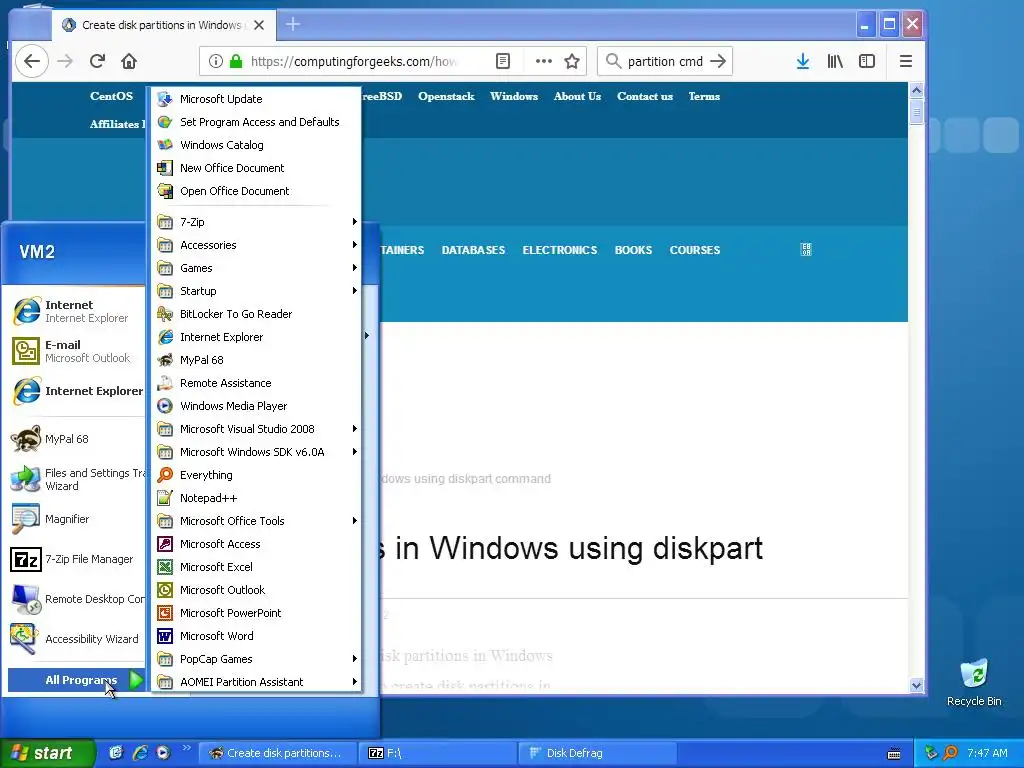Open the CentOS site navigation link
This screenshot has height=768, width=1024.
111,96
